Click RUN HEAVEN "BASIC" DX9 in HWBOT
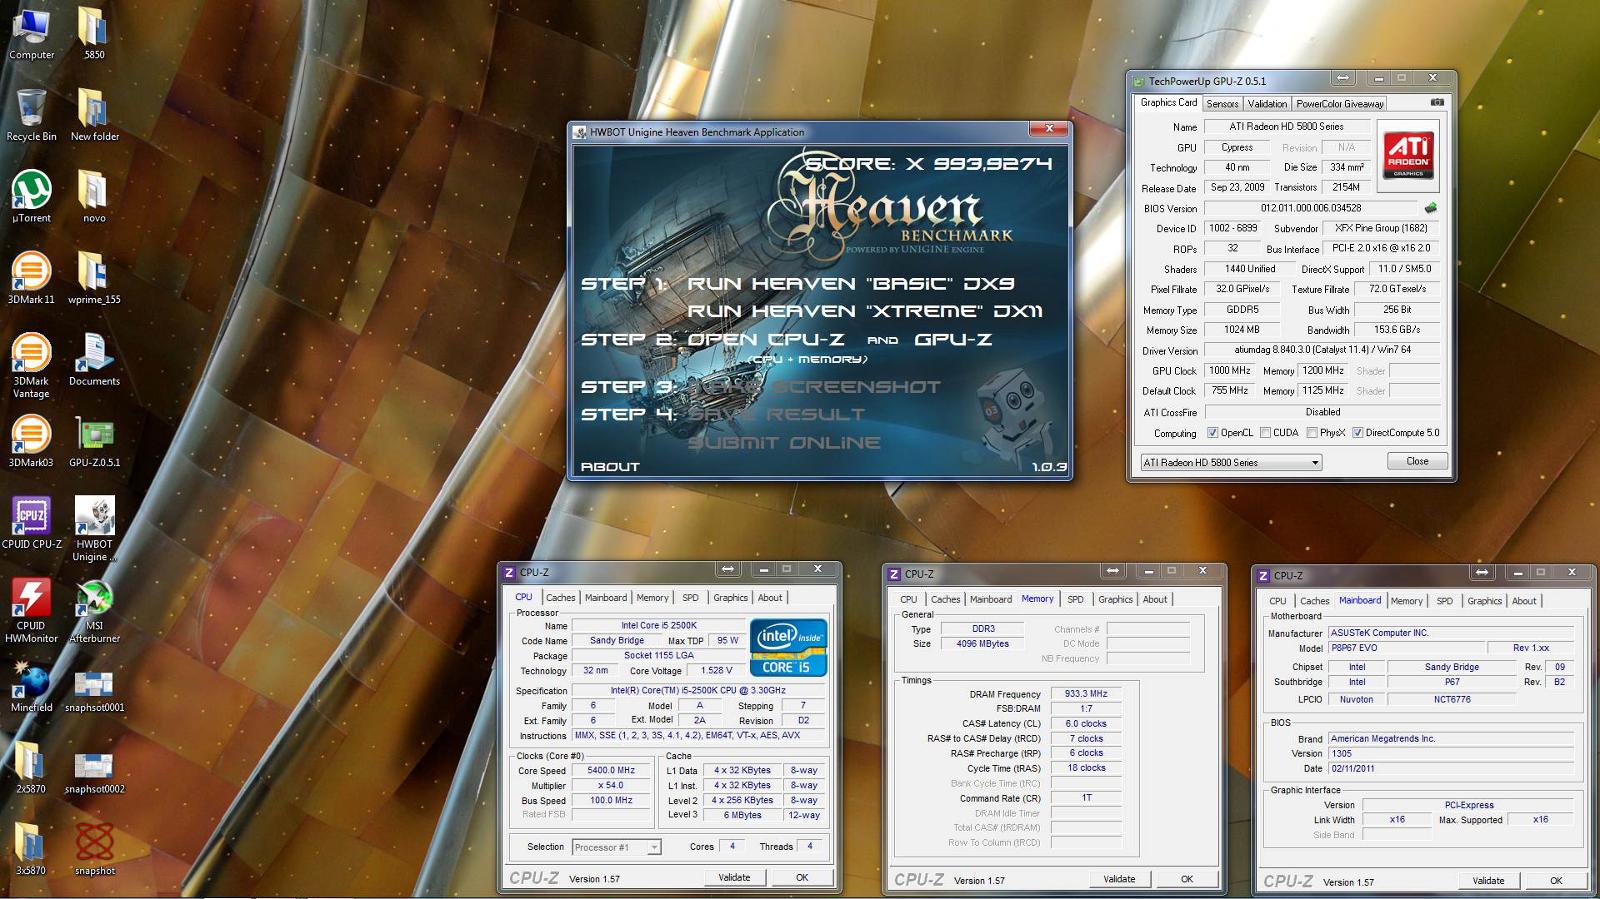The image size is (1600, 899). pos(850,284)
